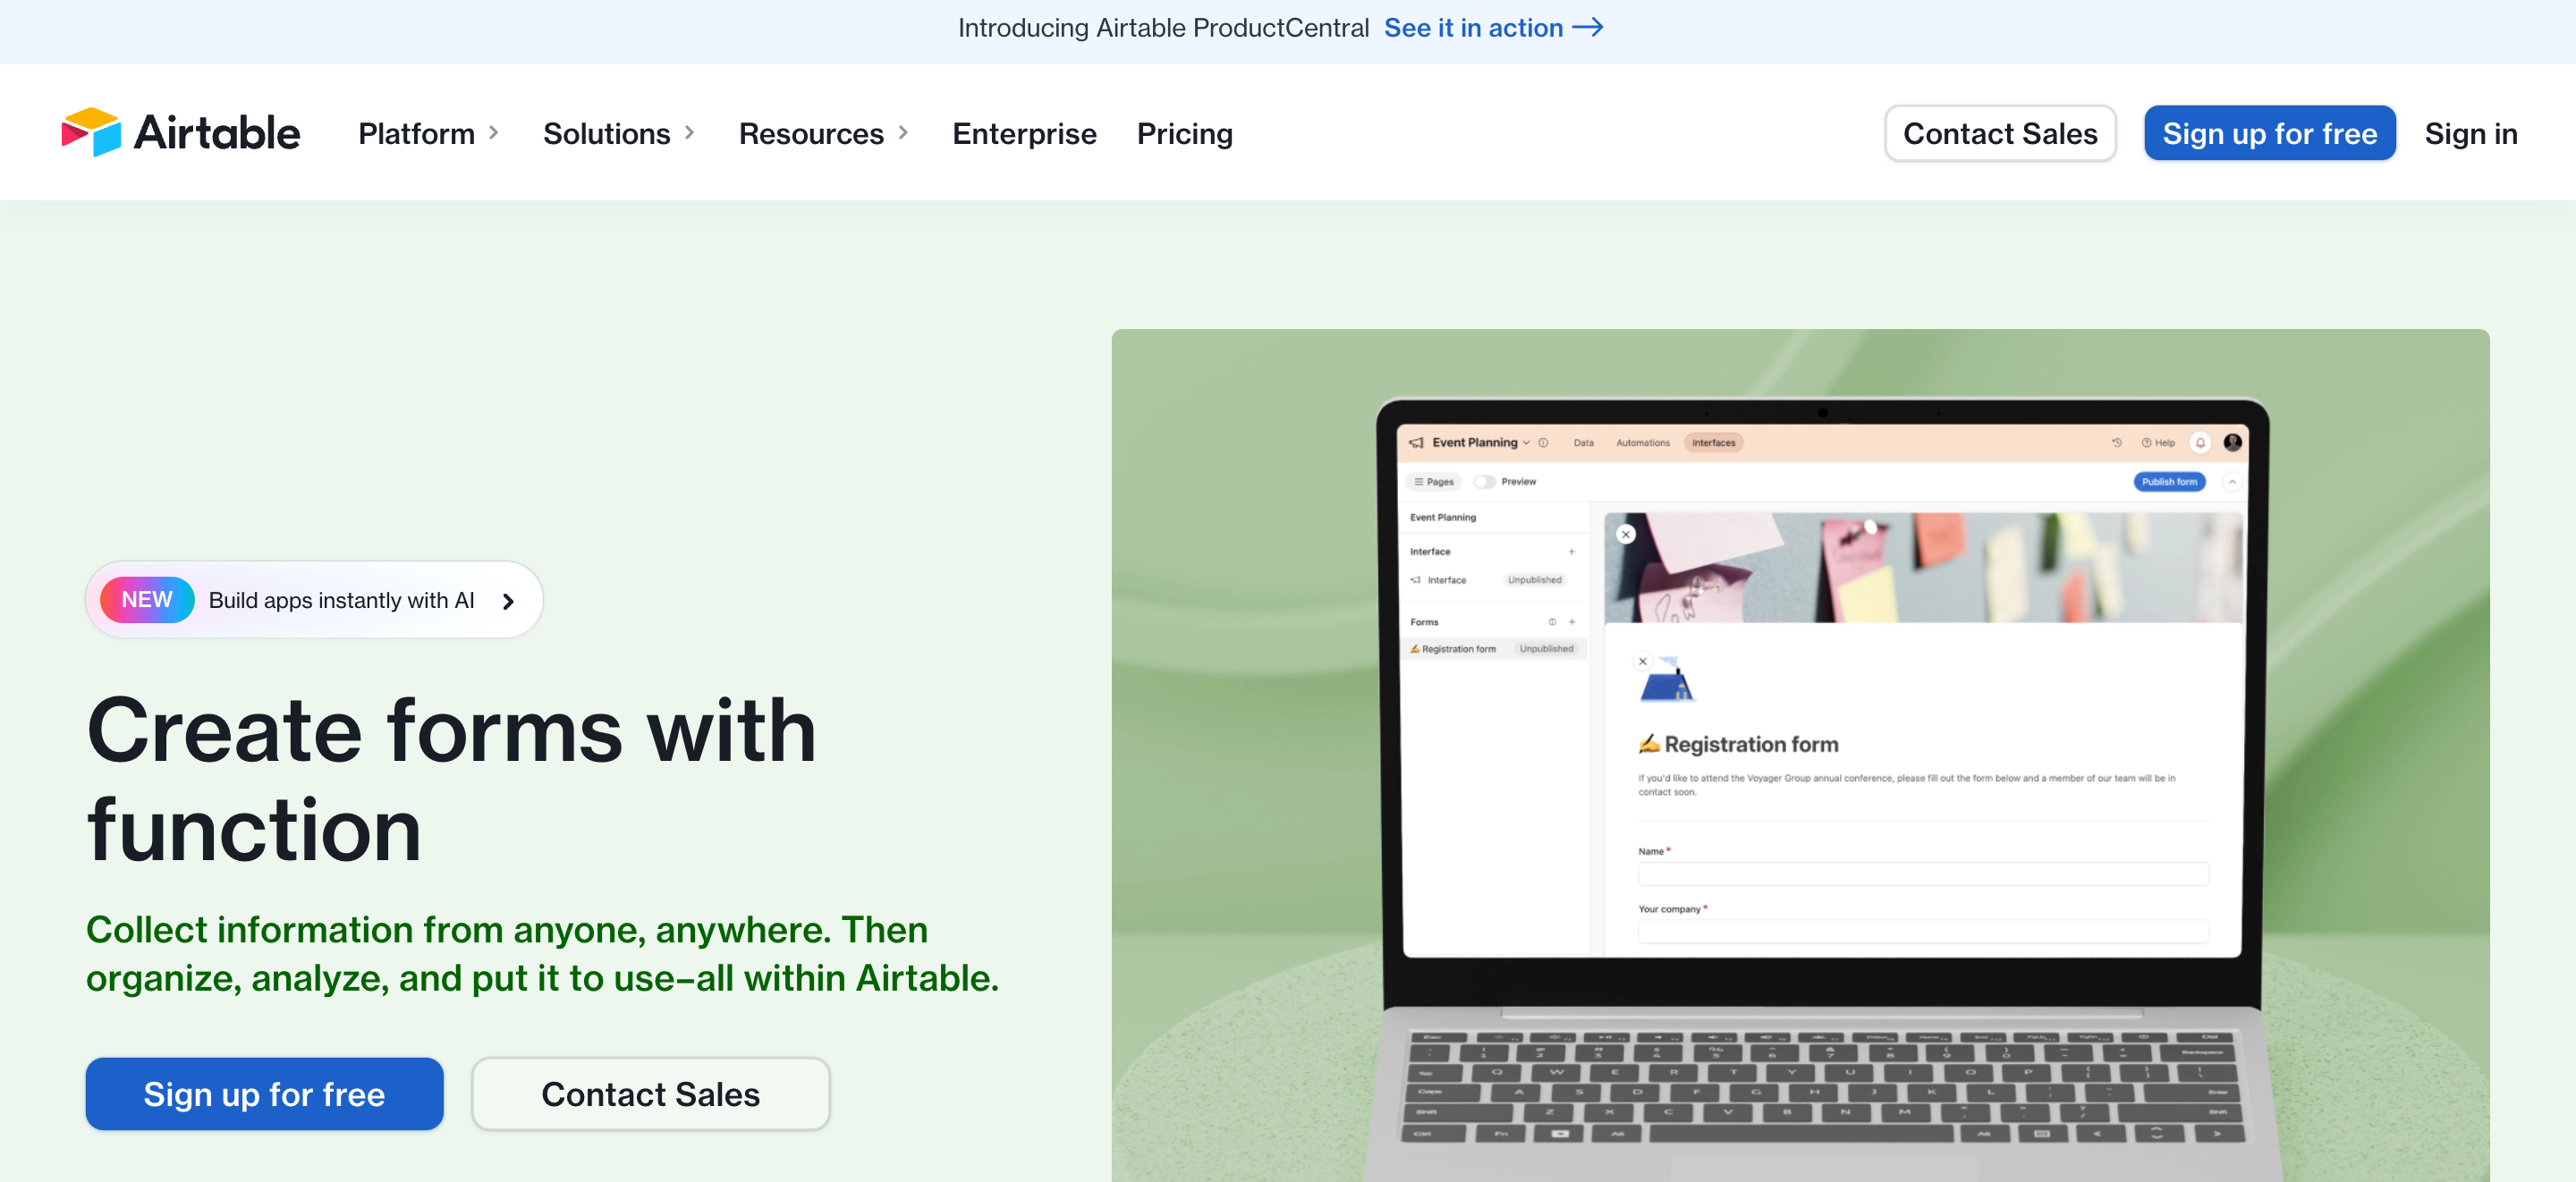
Task: Open the Pricing page
Action: [1185, 133]
